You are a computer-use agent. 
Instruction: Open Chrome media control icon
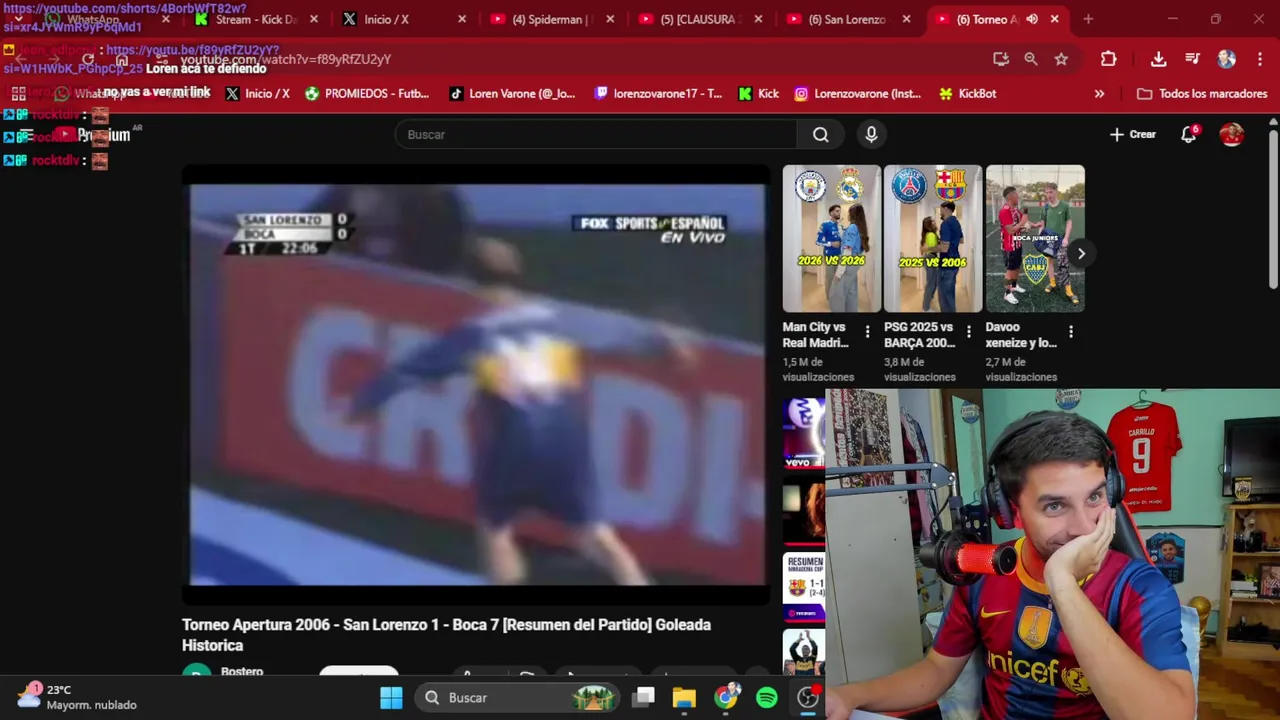coord(1192,59)
